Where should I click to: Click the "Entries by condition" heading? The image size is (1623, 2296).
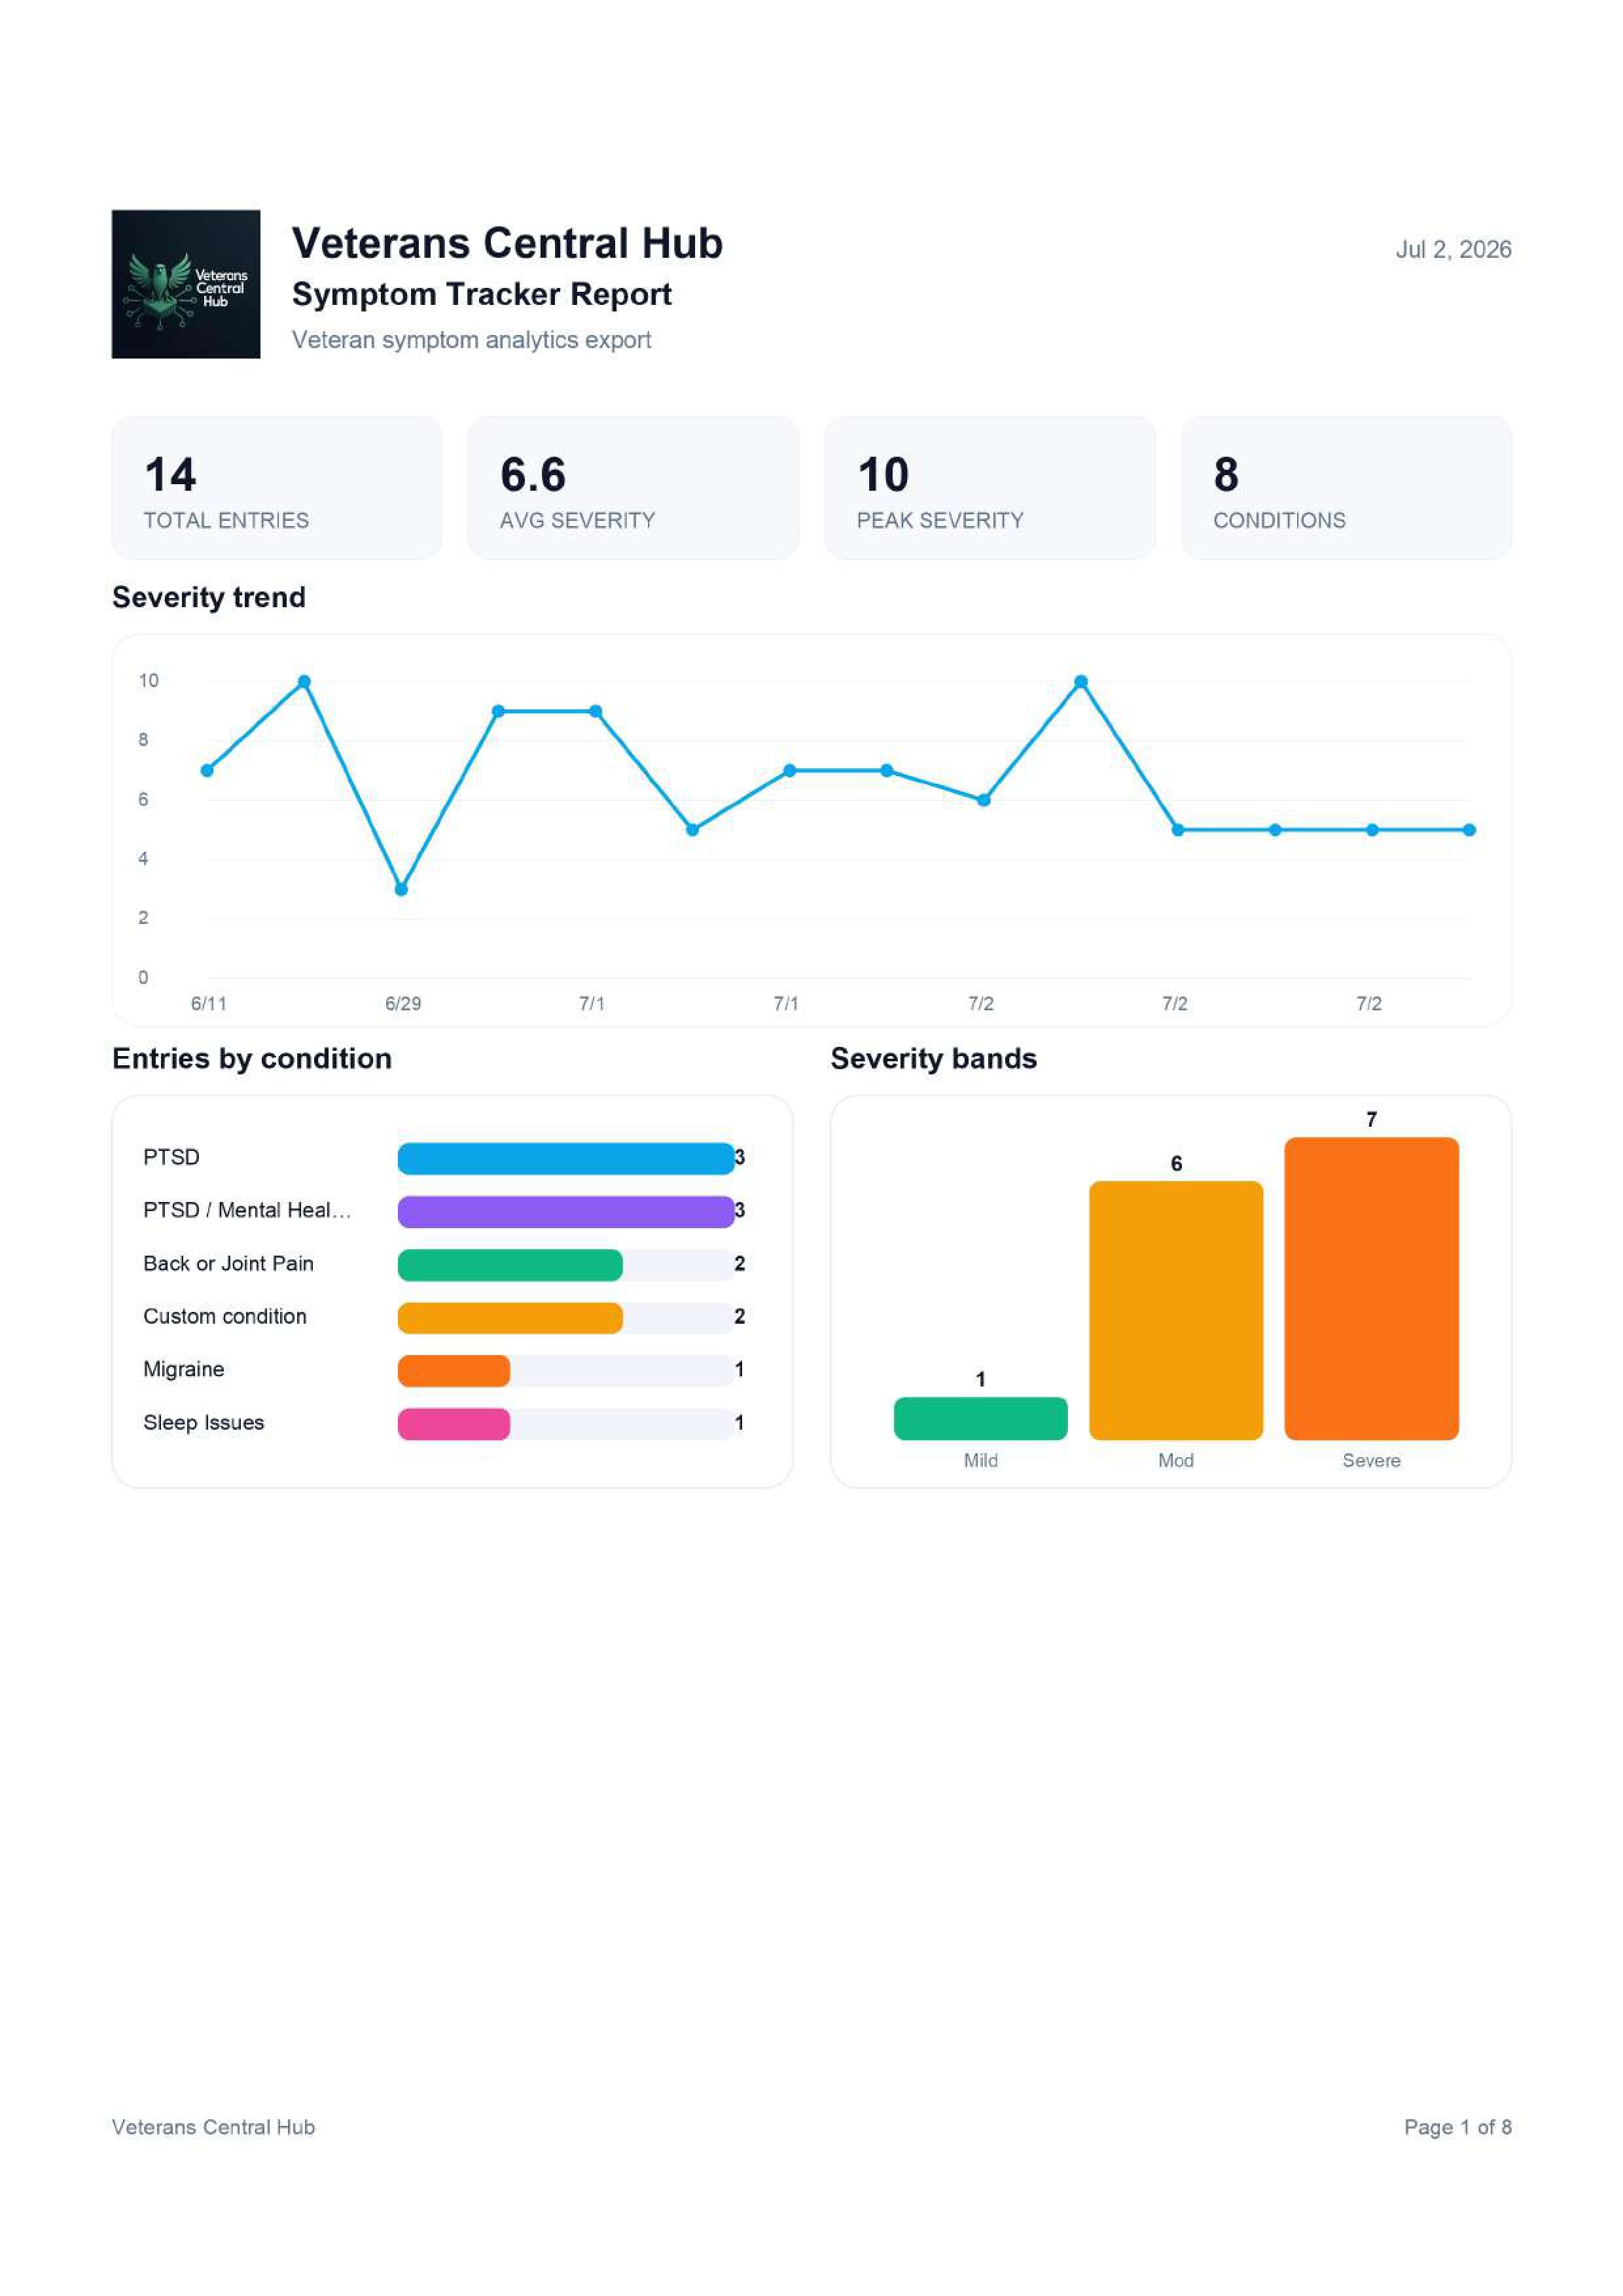(252, 1058)
